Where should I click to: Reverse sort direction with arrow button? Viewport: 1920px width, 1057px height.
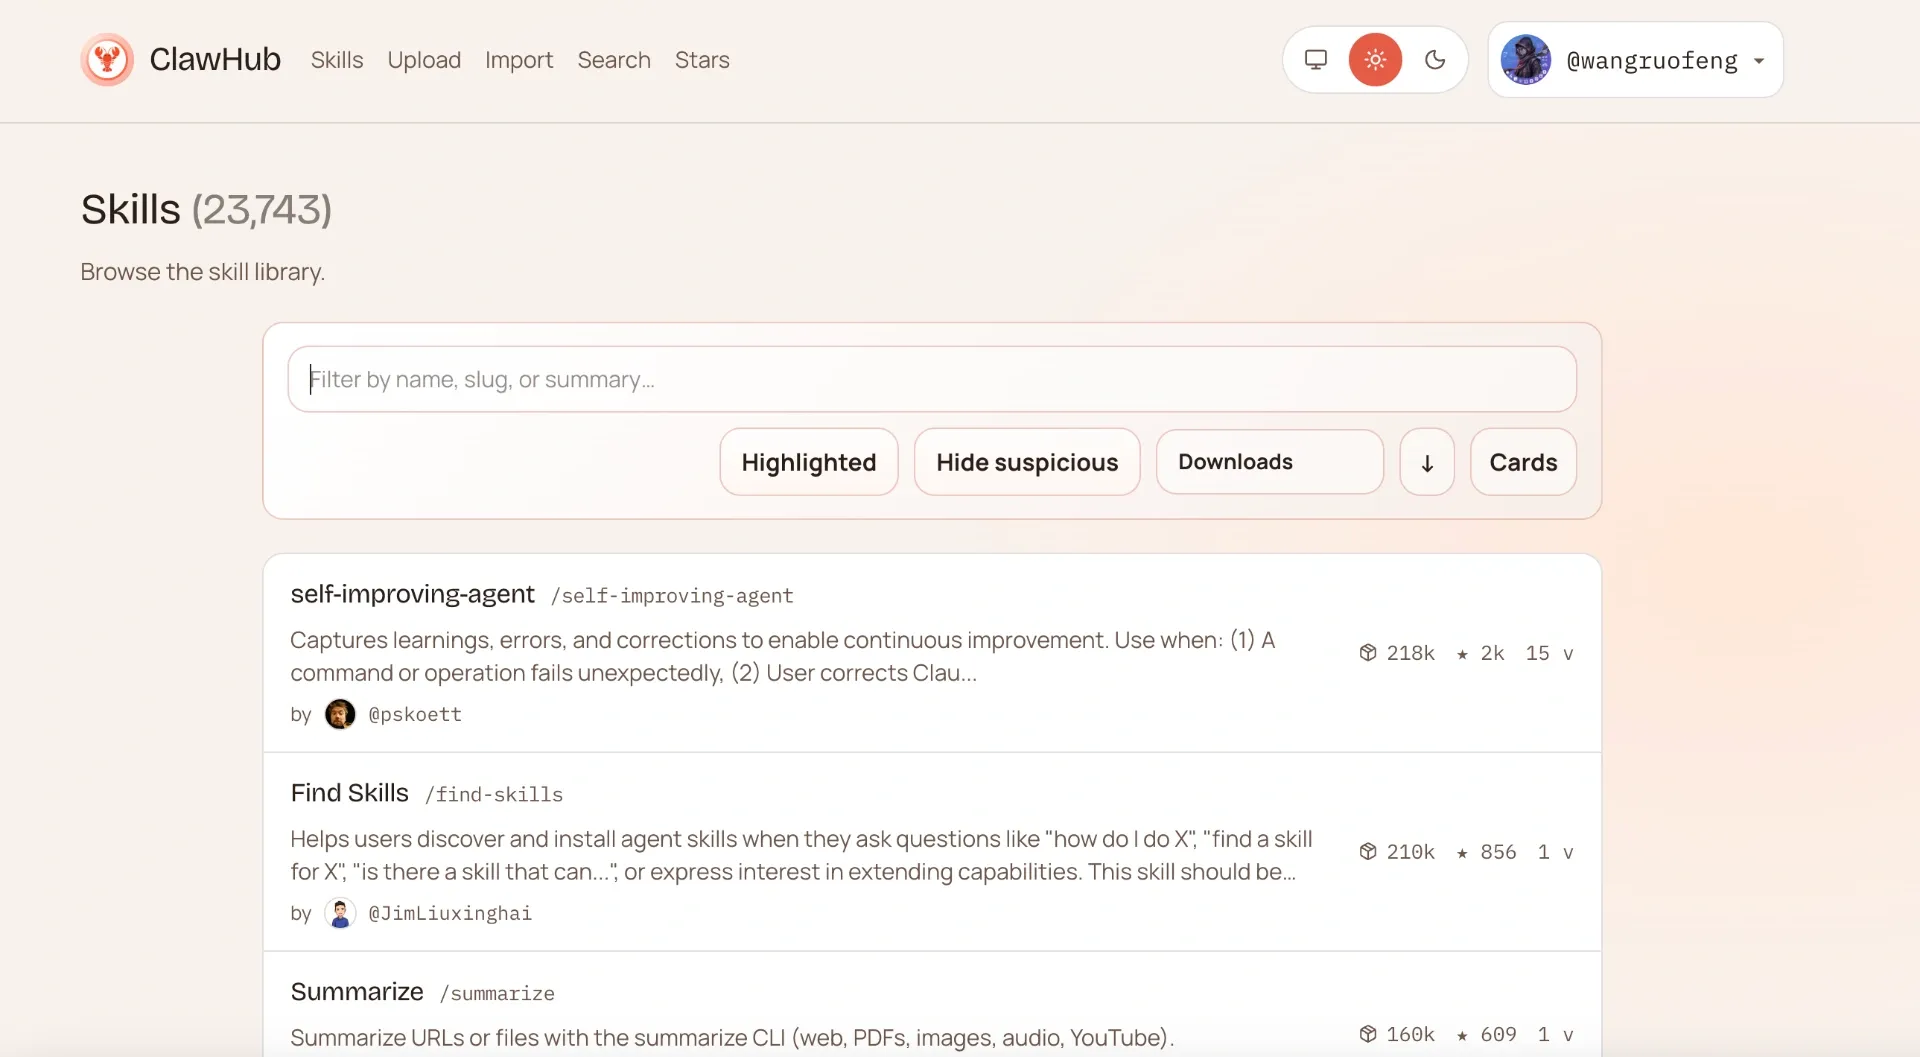tap(1427, 462)
